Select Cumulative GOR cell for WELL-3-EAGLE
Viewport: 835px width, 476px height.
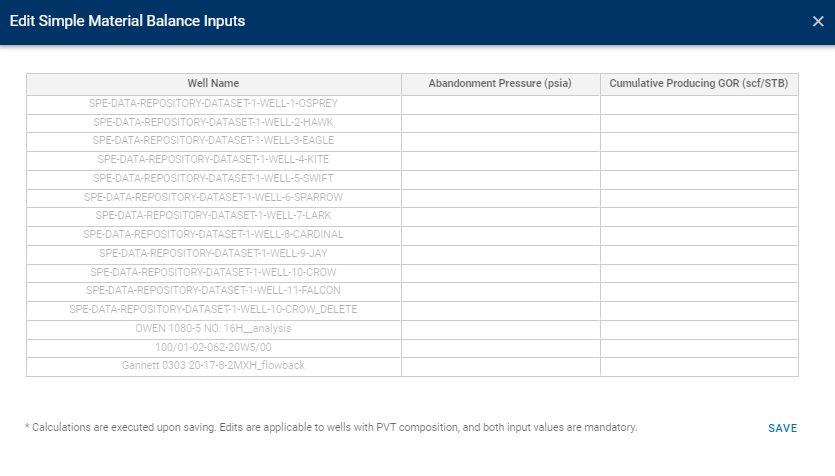pyautogui.click(x=699, y=140)
